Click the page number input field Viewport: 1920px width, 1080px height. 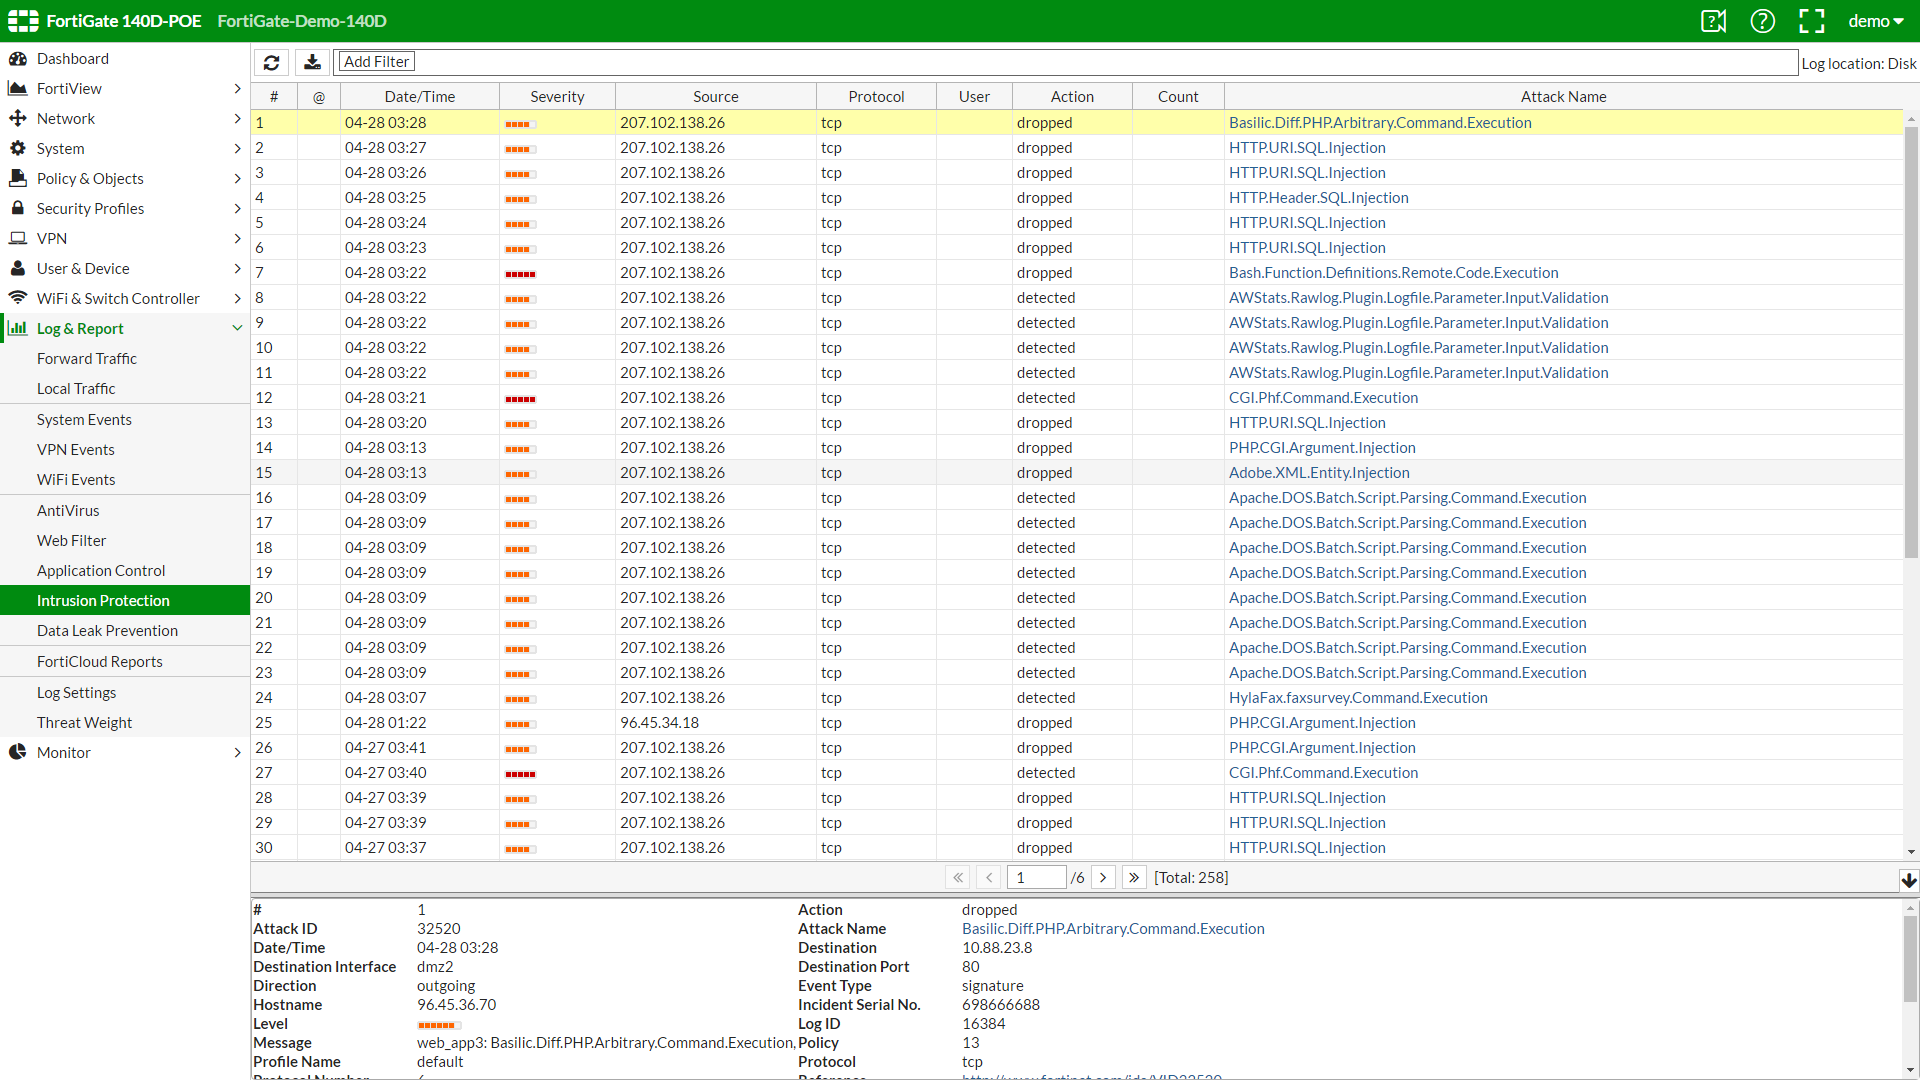pyautogui.click(x=1035, y=878)
